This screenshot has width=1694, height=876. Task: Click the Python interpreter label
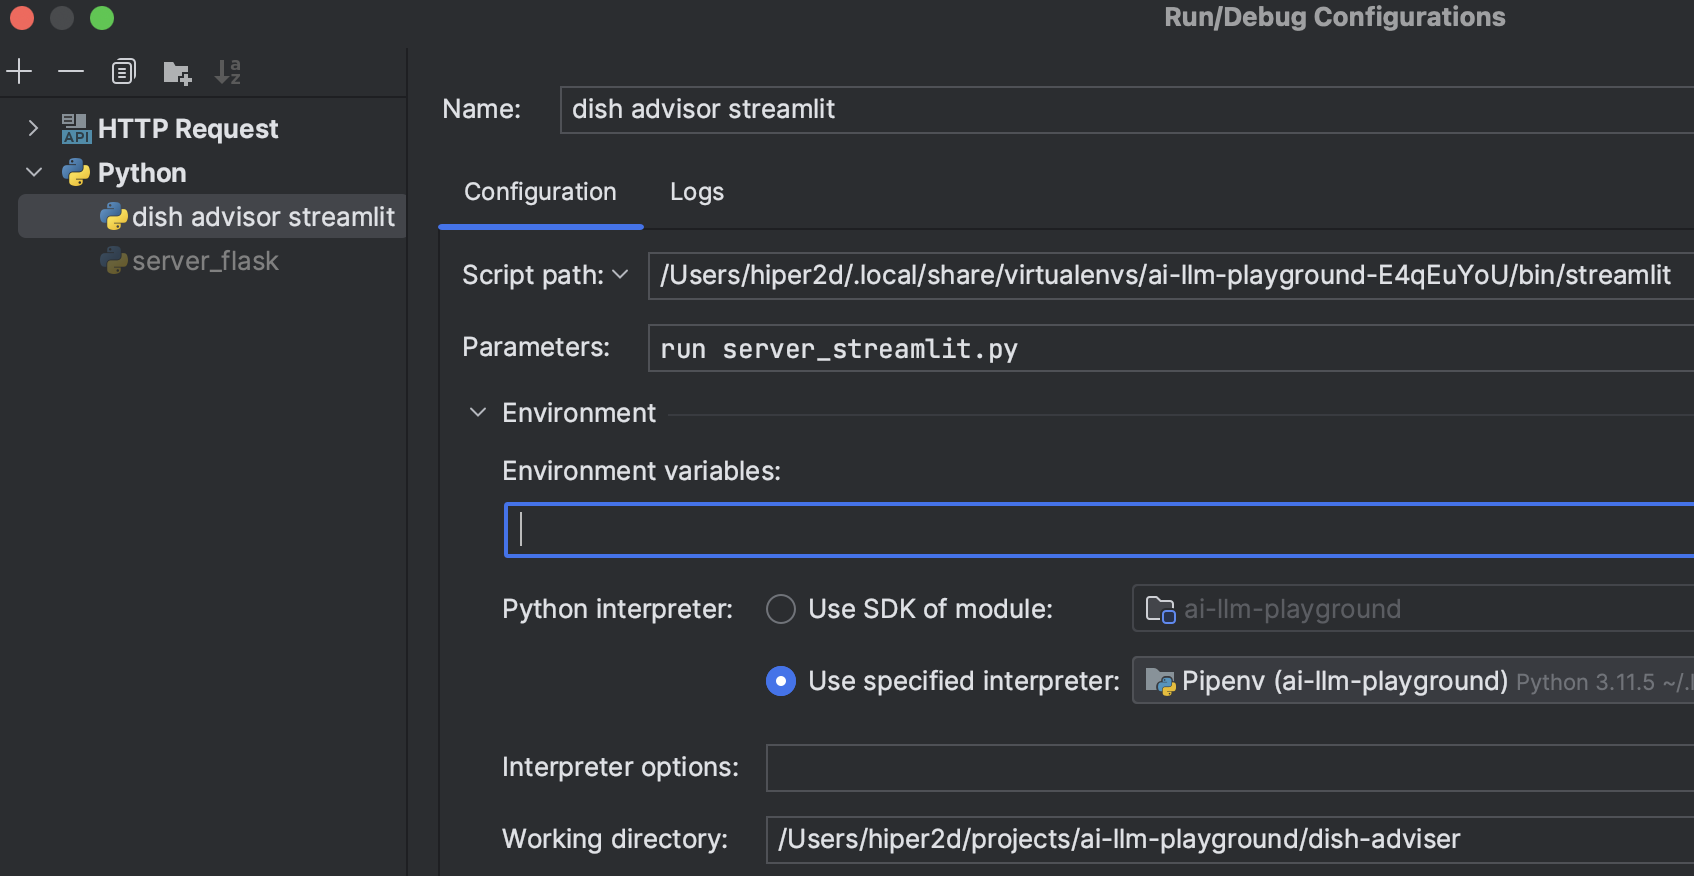pyautogui.click(x=617, y=609)
